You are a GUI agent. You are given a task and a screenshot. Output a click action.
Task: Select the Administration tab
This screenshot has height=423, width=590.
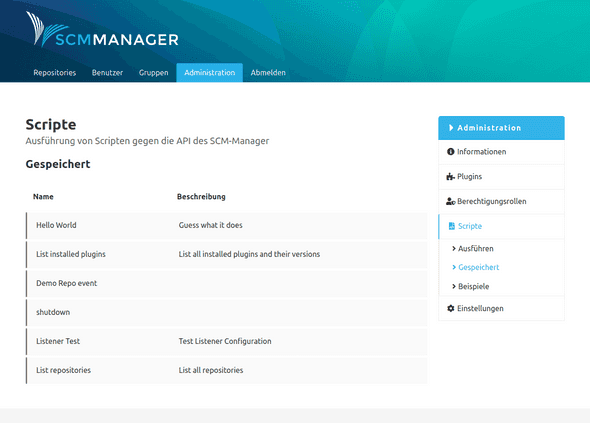coord(210,73)
